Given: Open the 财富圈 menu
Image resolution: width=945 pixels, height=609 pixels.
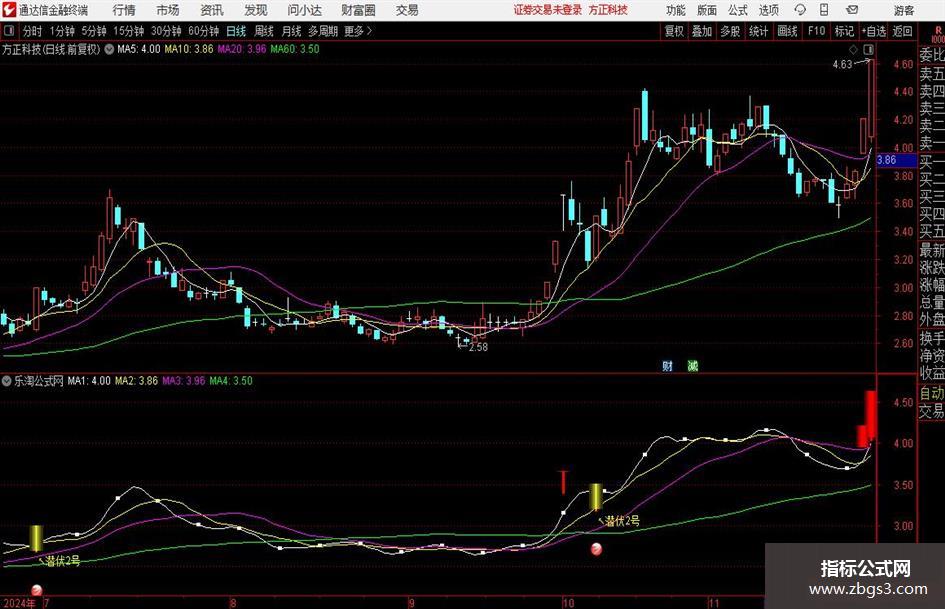Looking at the screenshot, I should coord(358,10).
